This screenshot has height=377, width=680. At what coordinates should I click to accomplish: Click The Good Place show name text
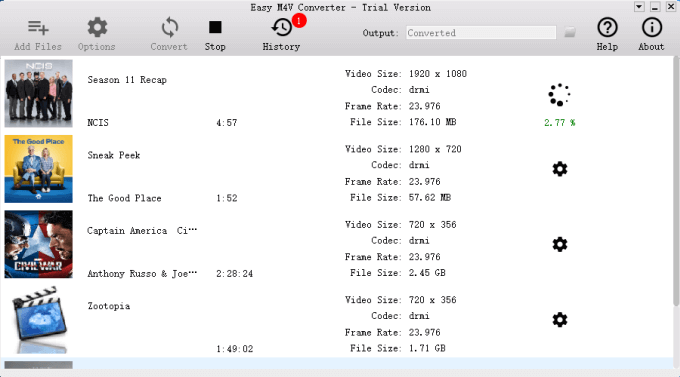tap(124, 198)
